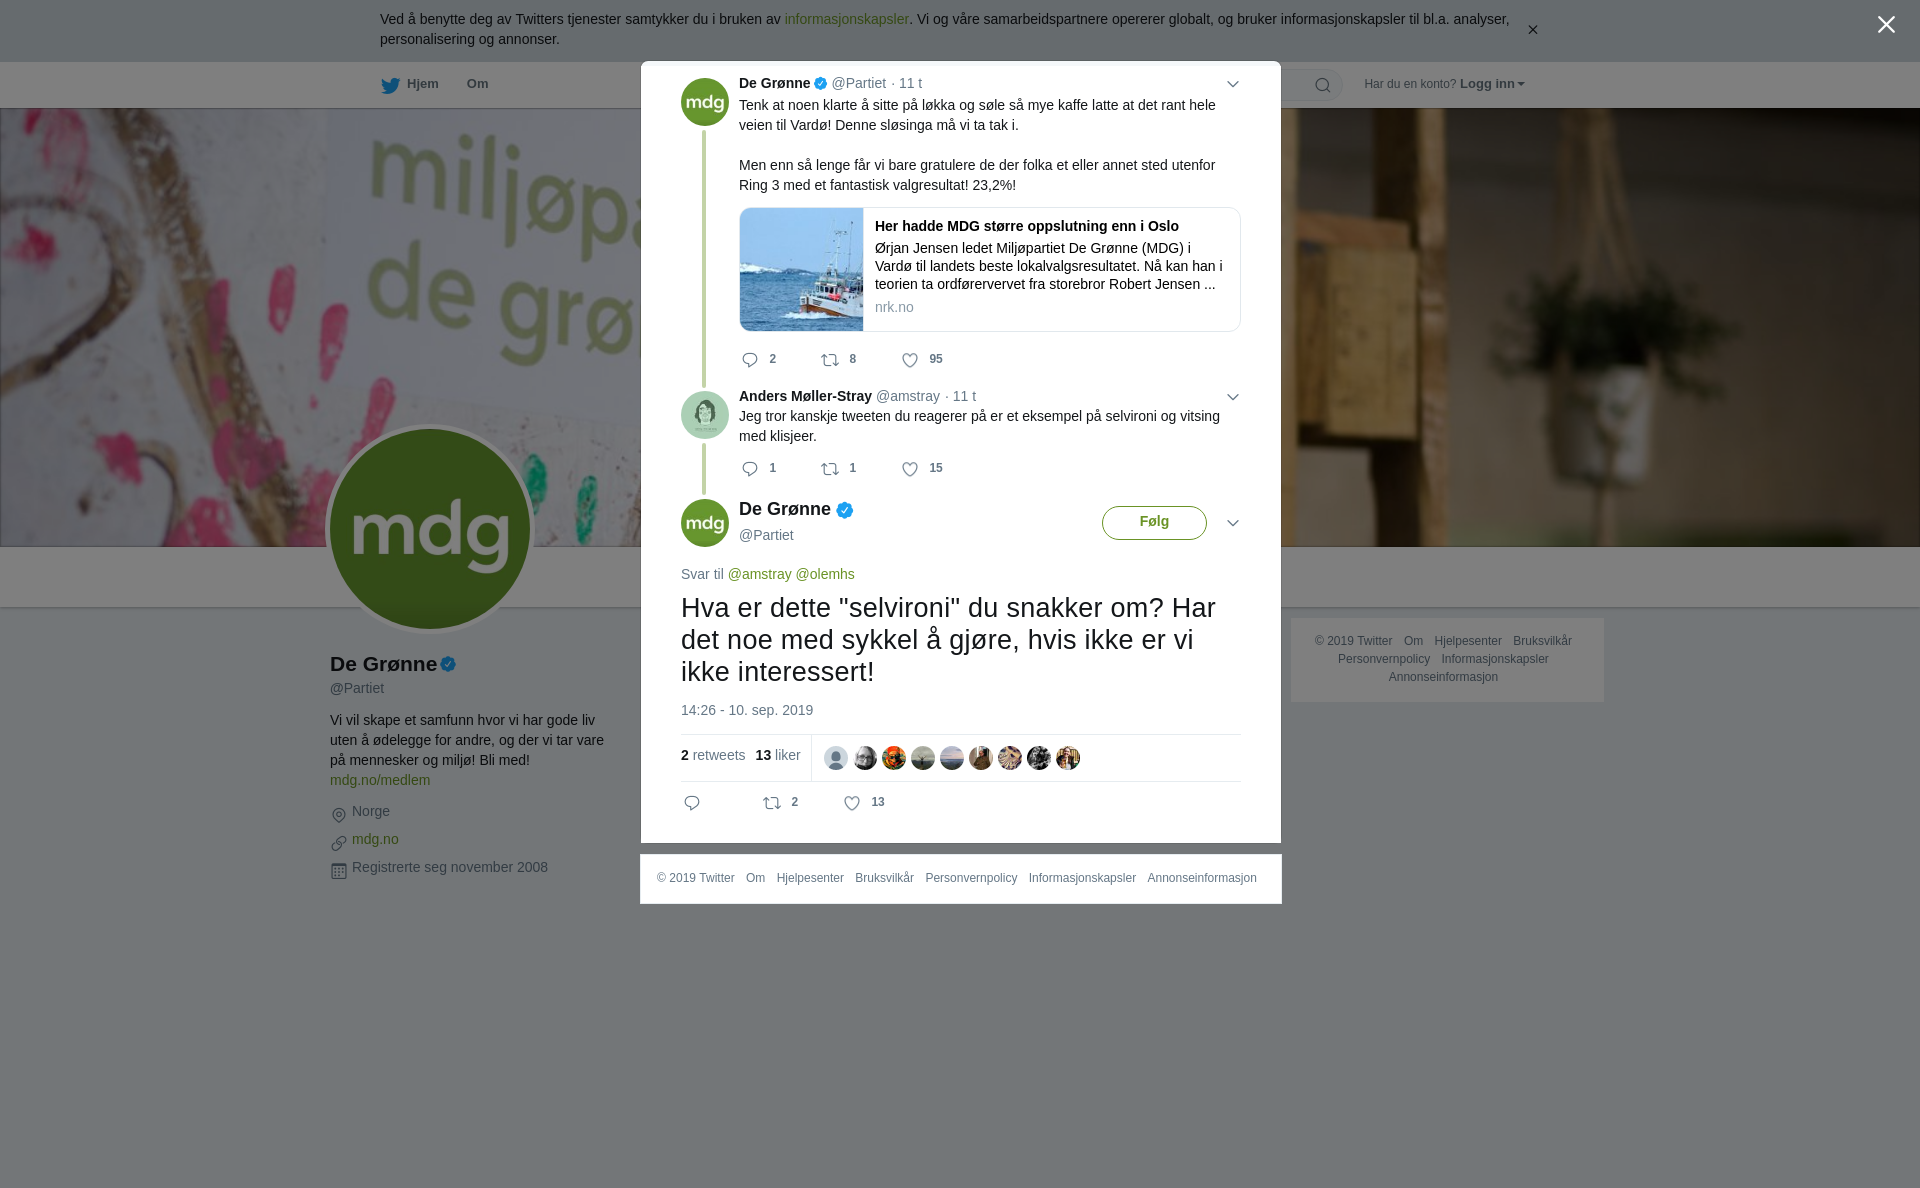Image resolution: width=1920 pixels, height=1188 pixels.
Task: Open the chevron menu beside the Følg button
Action: (1233, 523)
